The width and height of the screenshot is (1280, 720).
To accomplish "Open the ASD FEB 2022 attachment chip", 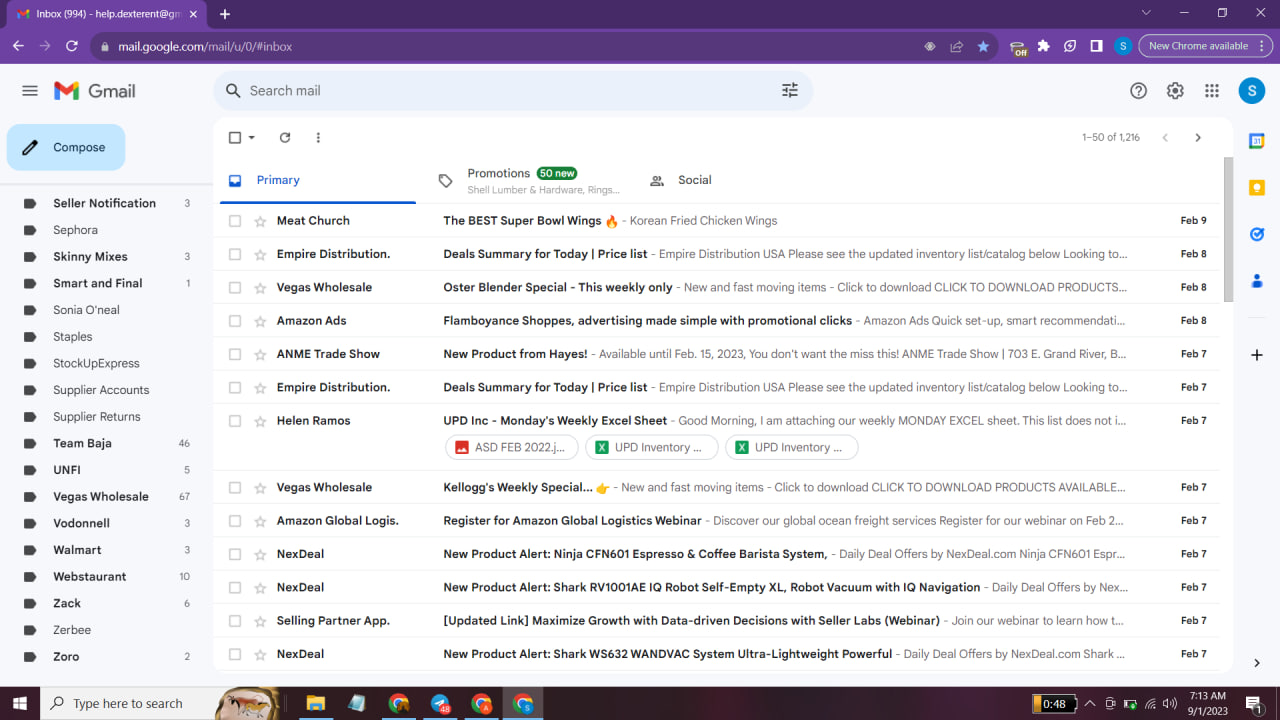I will pos(511,448).
